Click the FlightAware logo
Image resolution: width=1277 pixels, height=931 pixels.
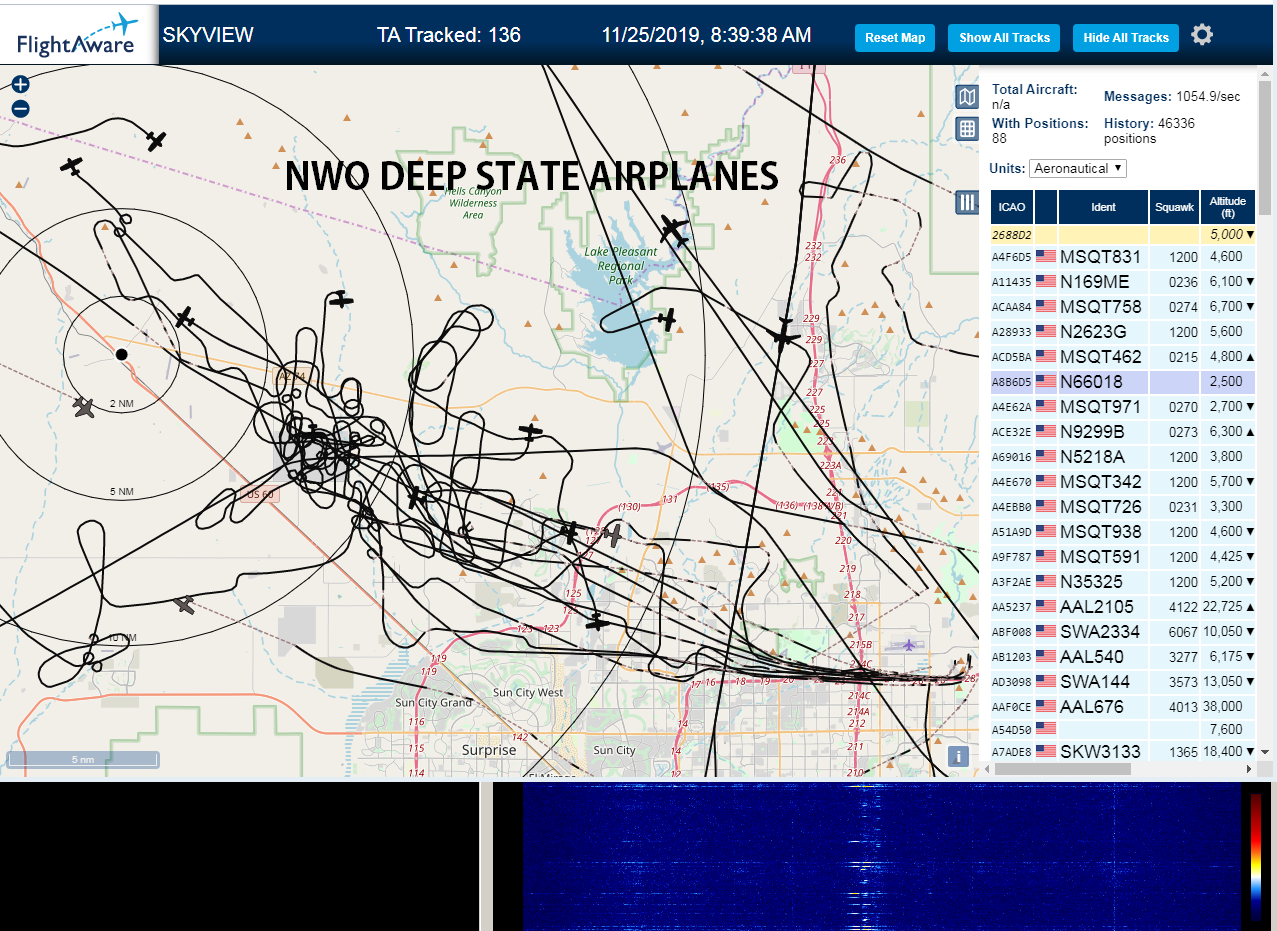[x=78, y=35]
